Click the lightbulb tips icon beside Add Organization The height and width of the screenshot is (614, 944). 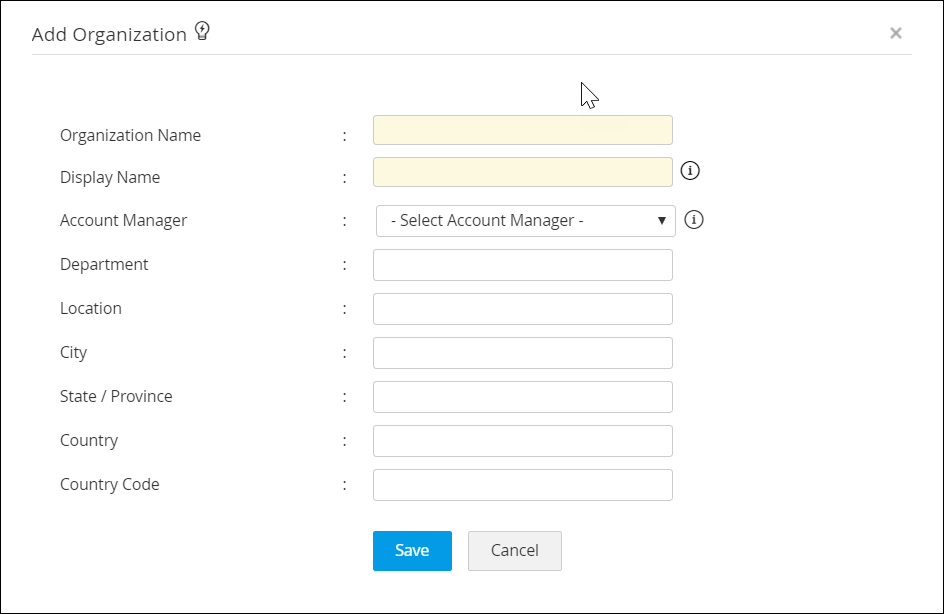(202, 32)
